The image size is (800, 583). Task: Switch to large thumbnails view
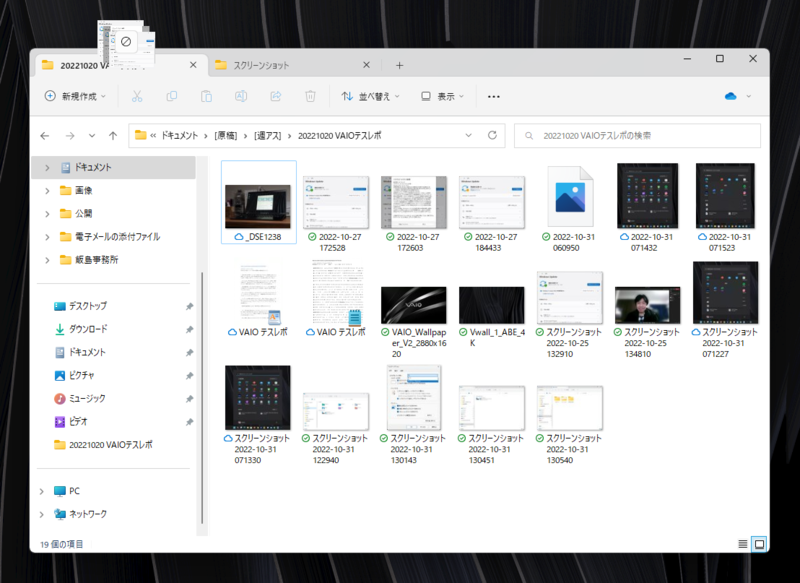(759, 544)
